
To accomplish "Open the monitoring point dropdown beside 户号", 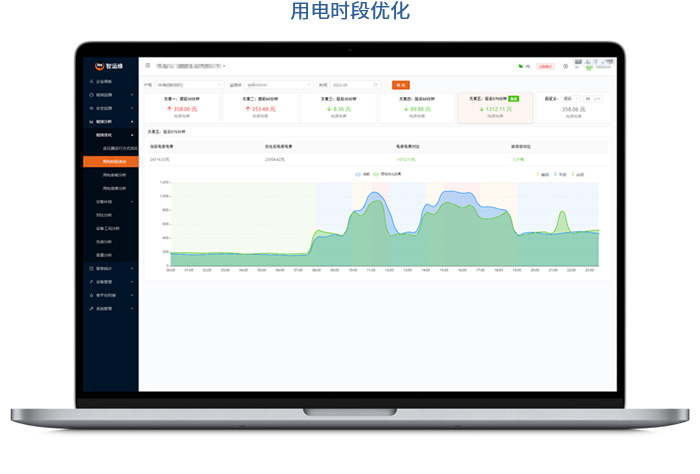I will [x=279, y=85].
